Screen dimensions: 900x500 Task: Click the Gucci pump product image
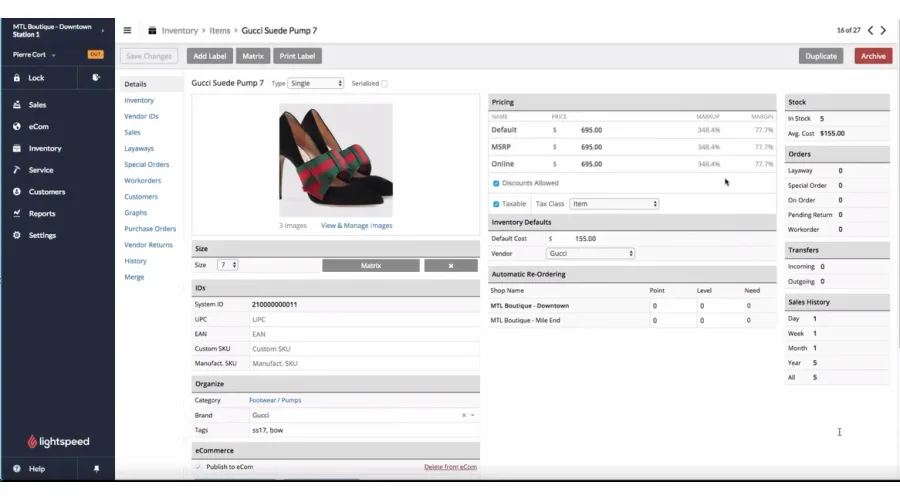coord(336,160)
